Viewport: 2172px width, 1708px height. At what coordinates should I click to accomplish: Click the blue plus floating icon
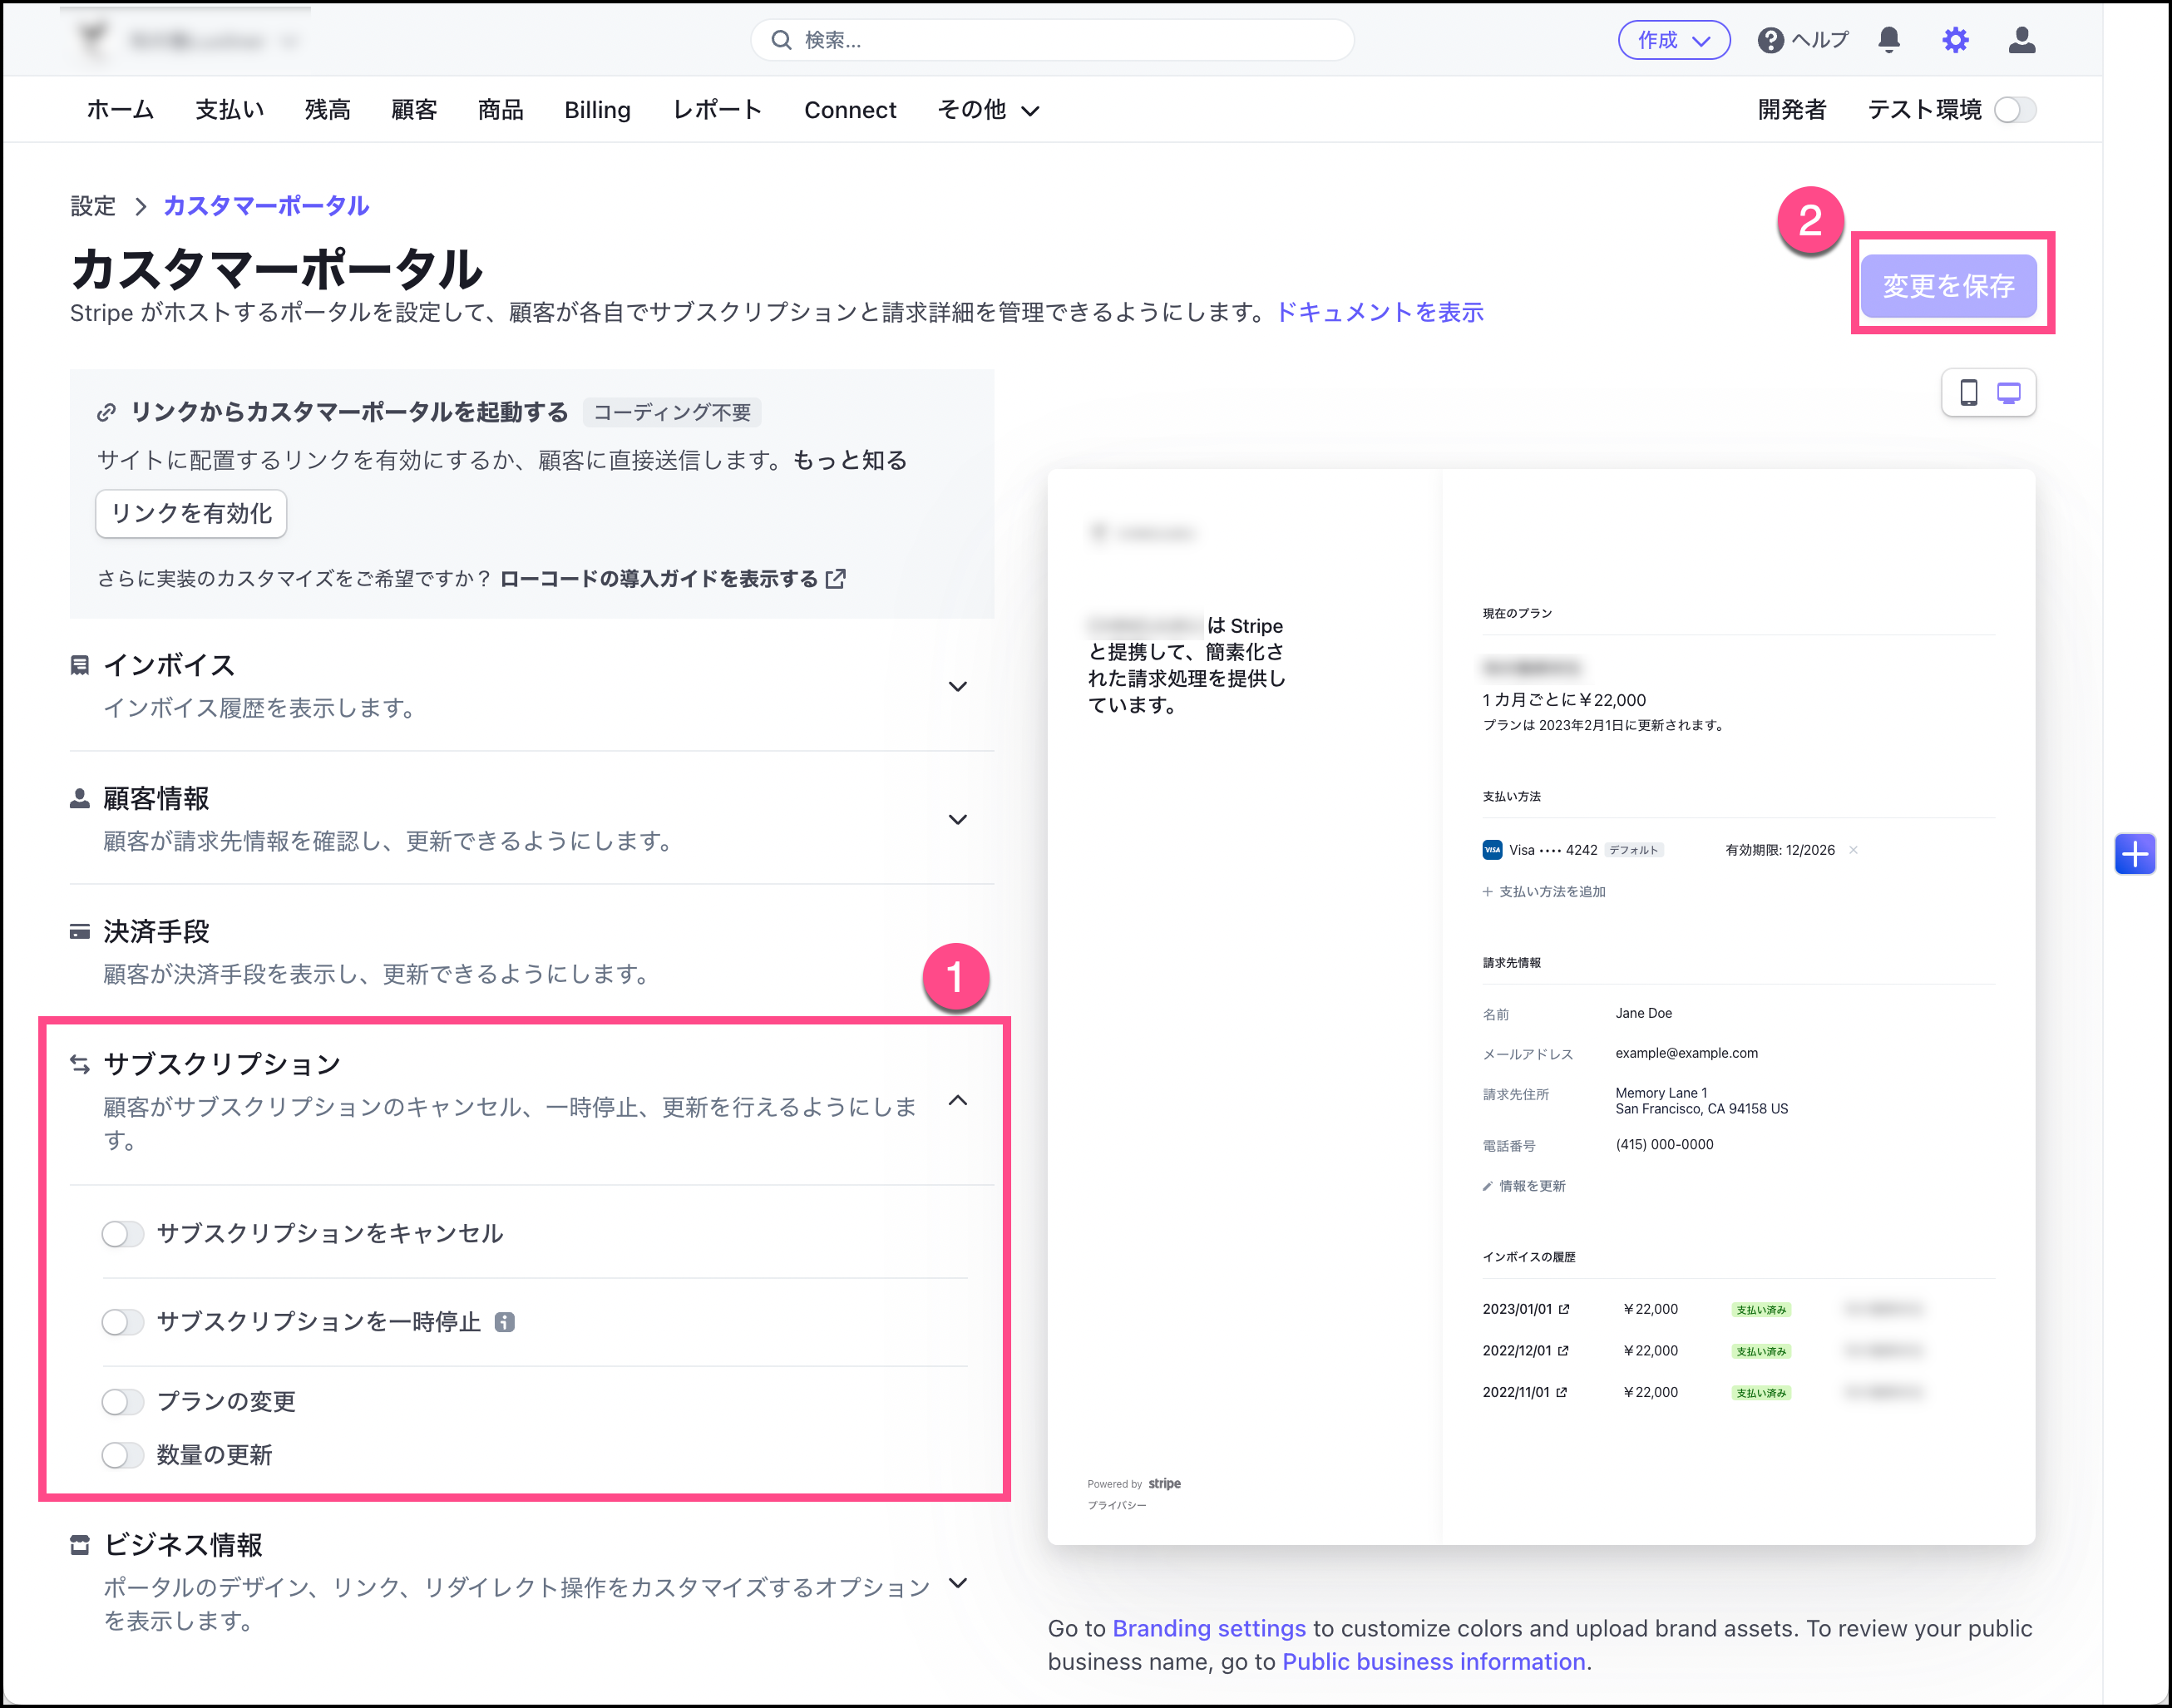[2134, 854]
